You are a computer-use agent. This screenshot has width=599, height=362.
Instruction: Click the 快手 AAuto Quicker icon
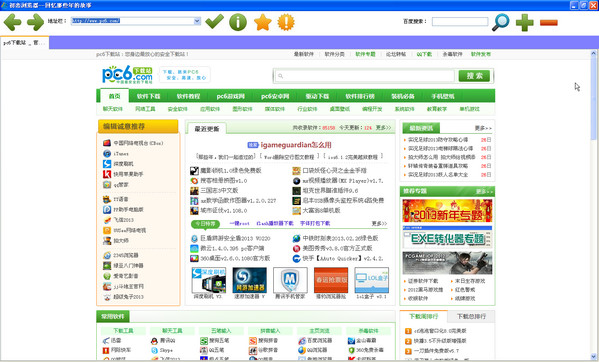(x=296, y=259)
